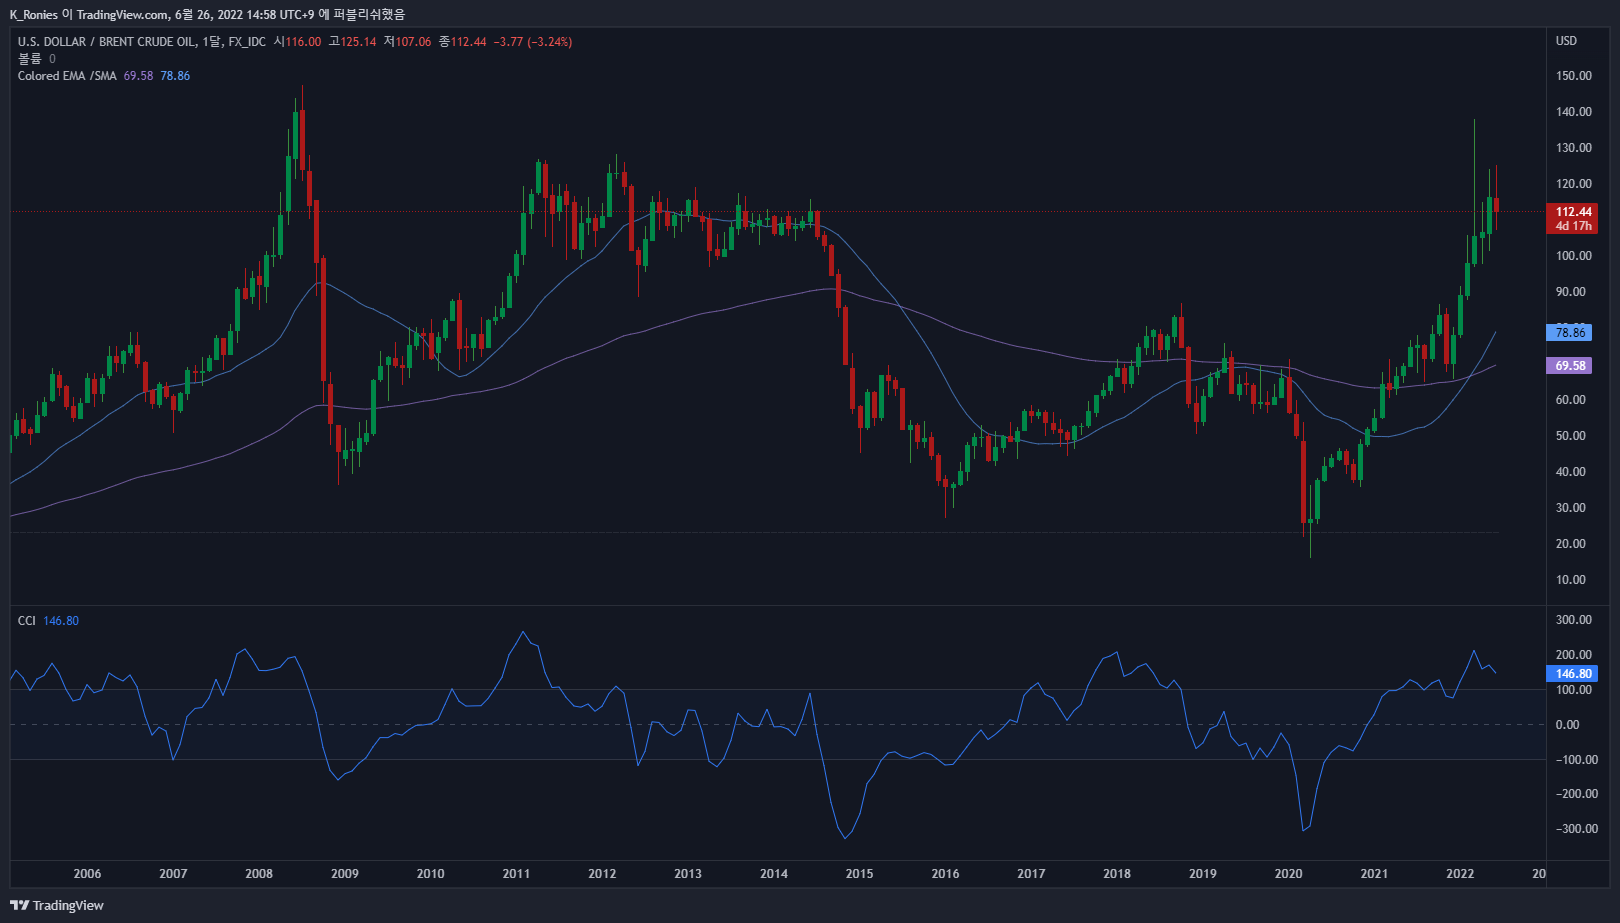Select the K_Ronies publisher header text
This screenshot has height=923, width=1620.
[x=207, y=14]
